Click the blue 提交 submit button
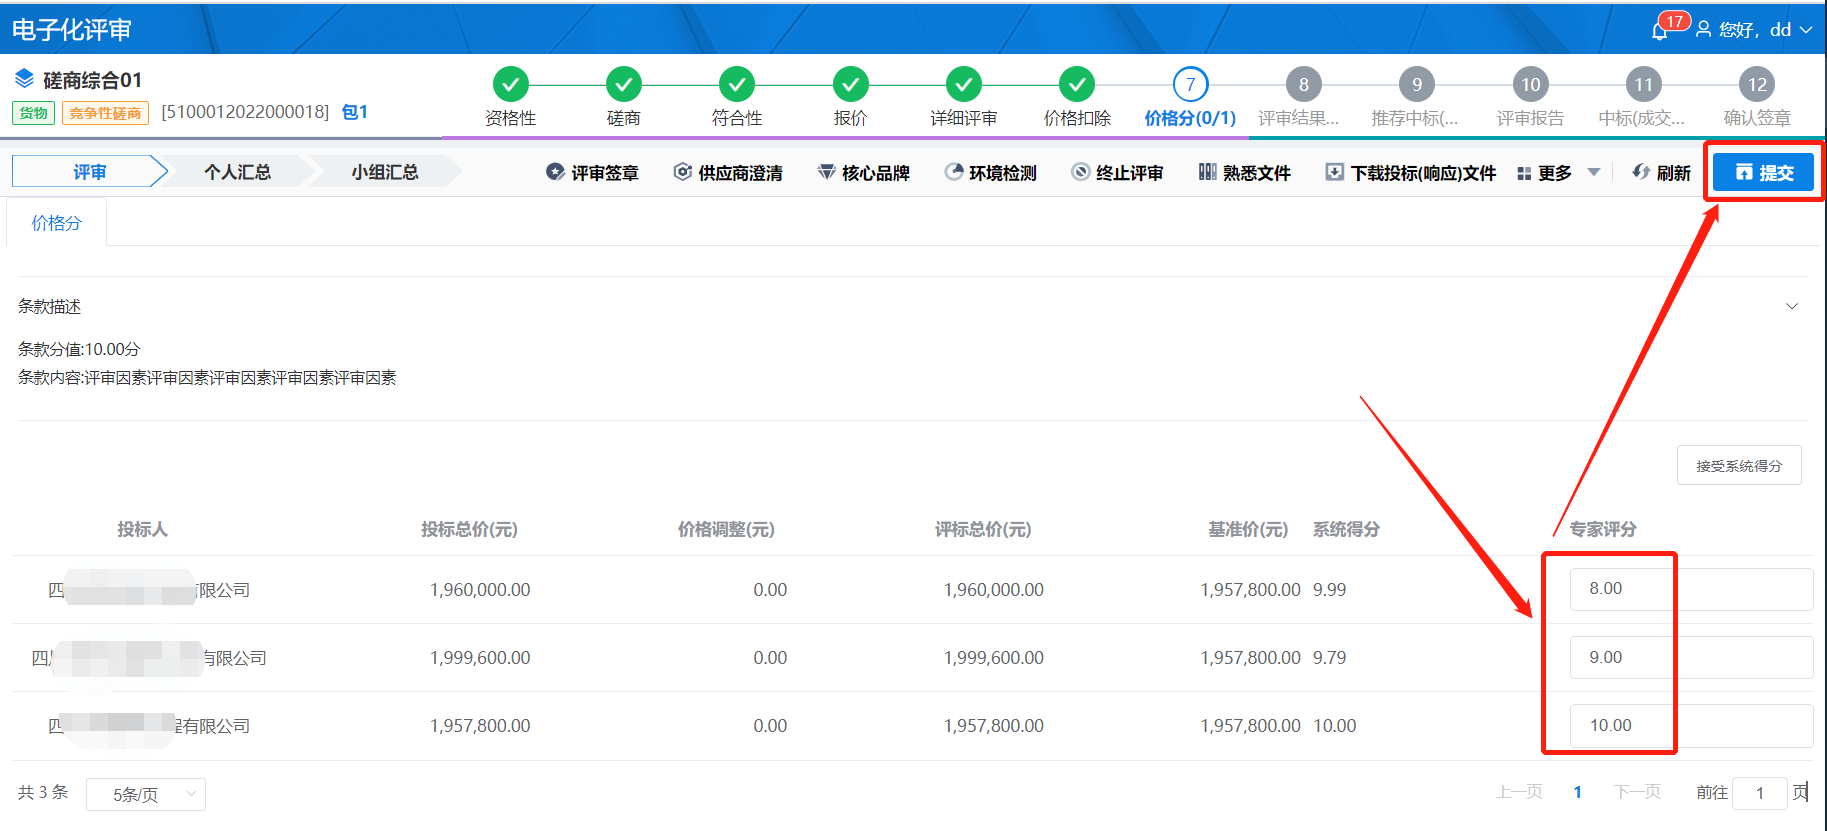Viewport: 1827px width, 831px height. click(1764, 172)
